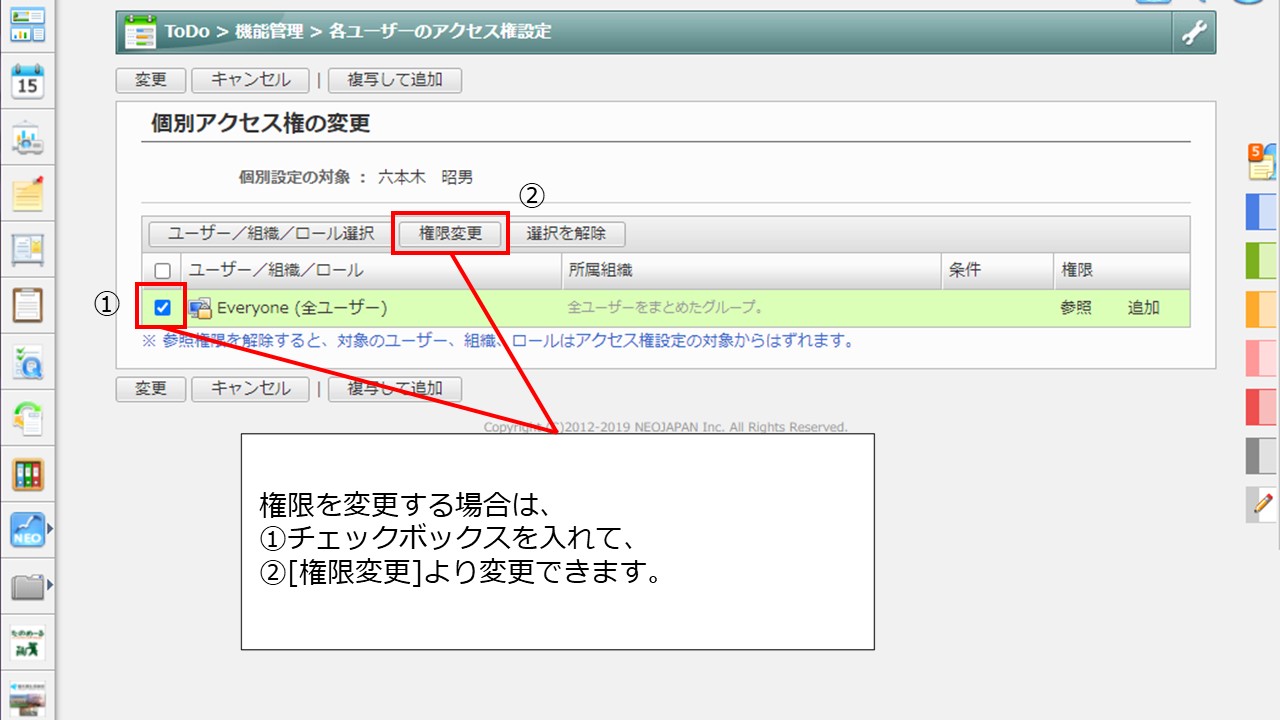Expand the arrow beside the gray folder icon
This screenshot has width=1280, height=720.
point(50,584)
